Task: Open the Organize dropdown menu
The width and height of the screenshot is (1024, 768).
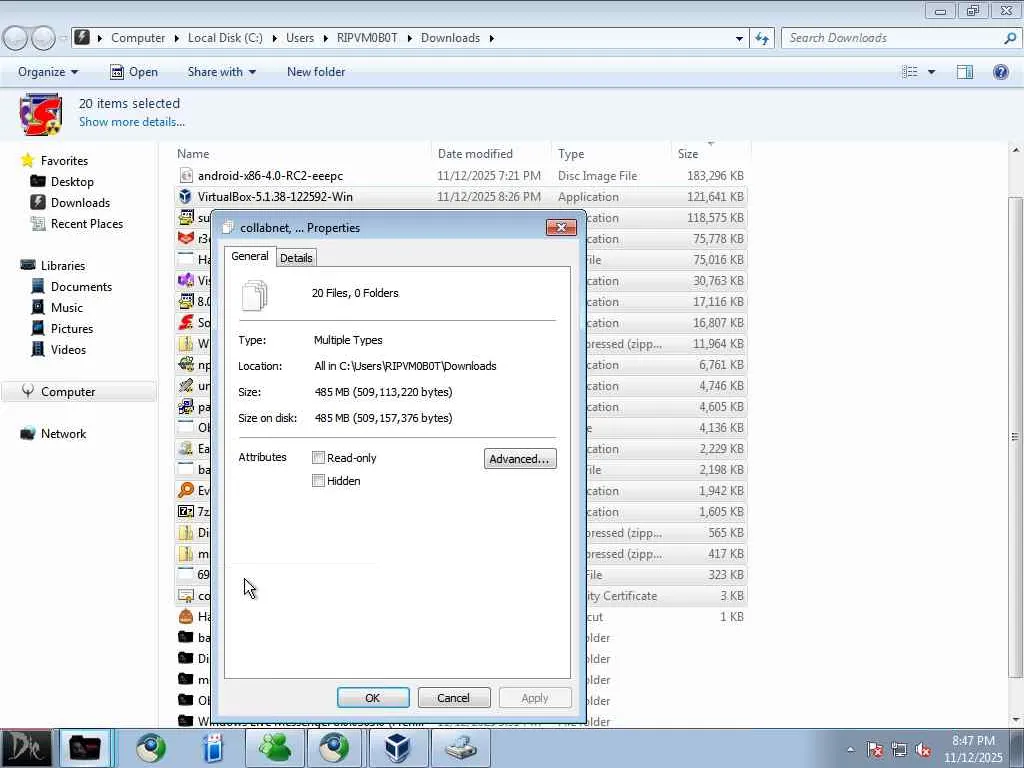Action: tap(48, 72)
